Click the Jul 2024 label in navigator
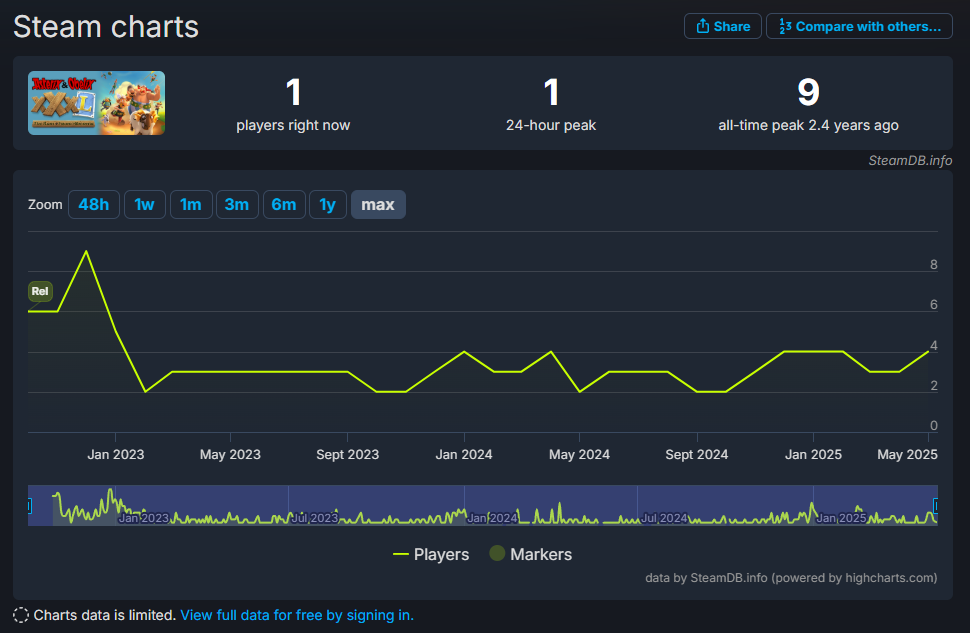 pyautogui.click(x=664, y=518)
